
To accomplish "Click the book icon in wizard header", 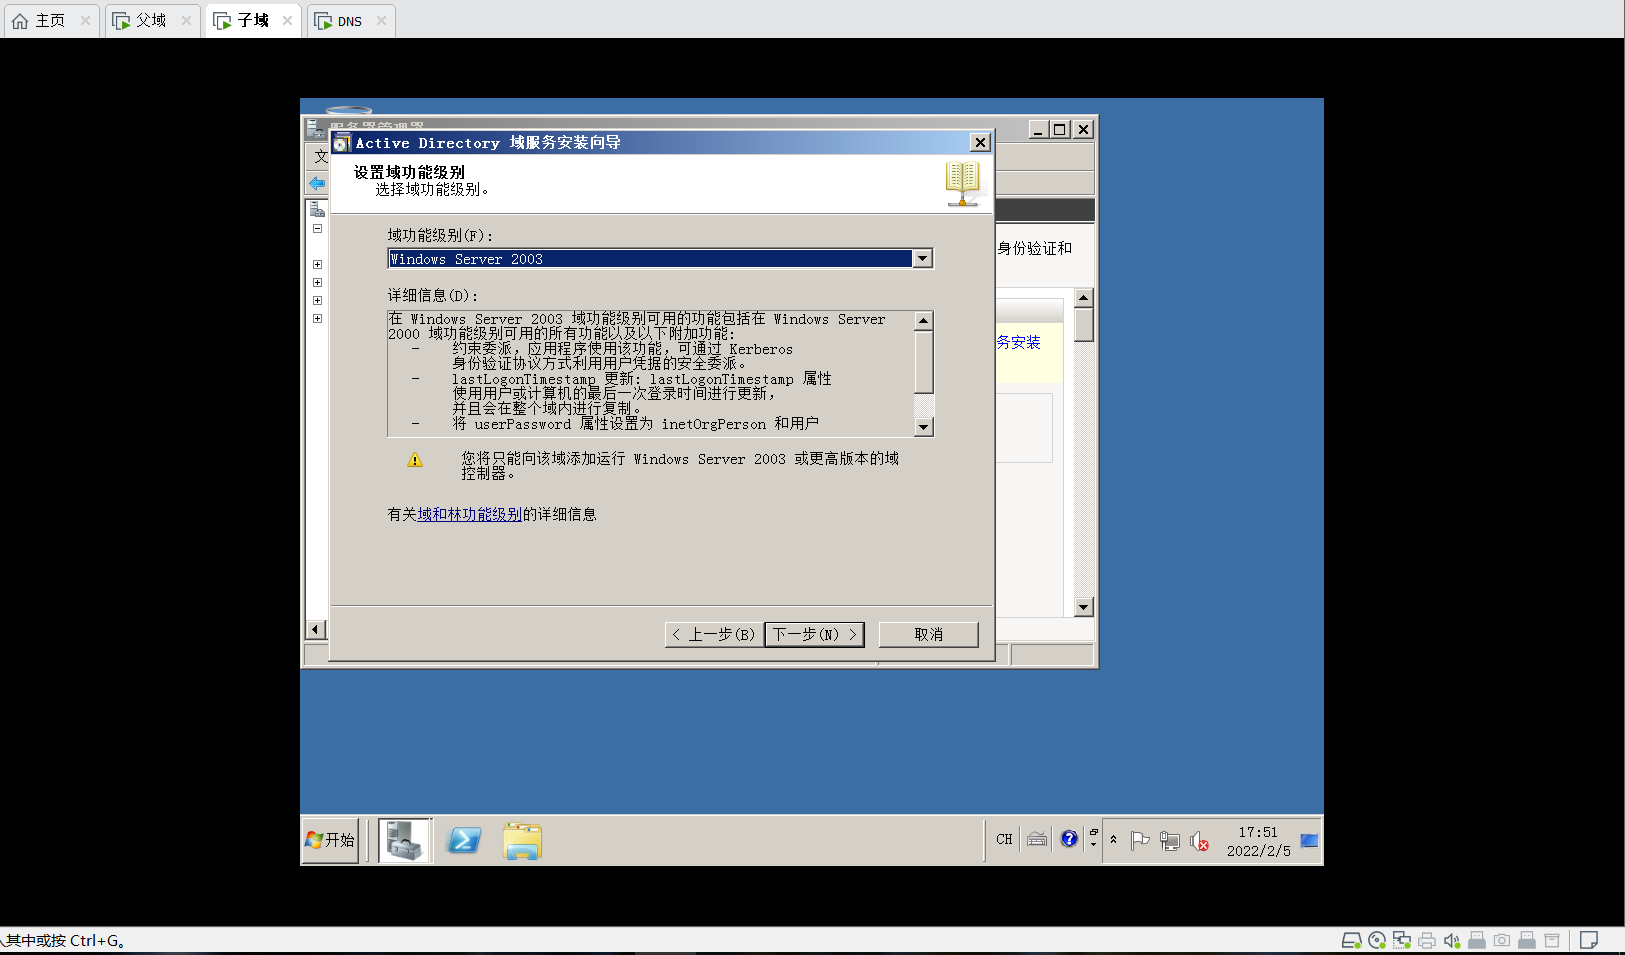I will [x=963, y=183].
